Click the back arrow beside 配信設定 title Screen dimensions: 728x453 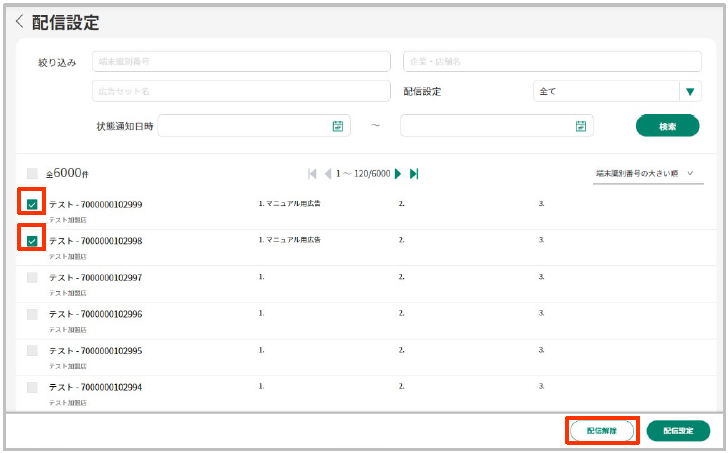point(19,22)
